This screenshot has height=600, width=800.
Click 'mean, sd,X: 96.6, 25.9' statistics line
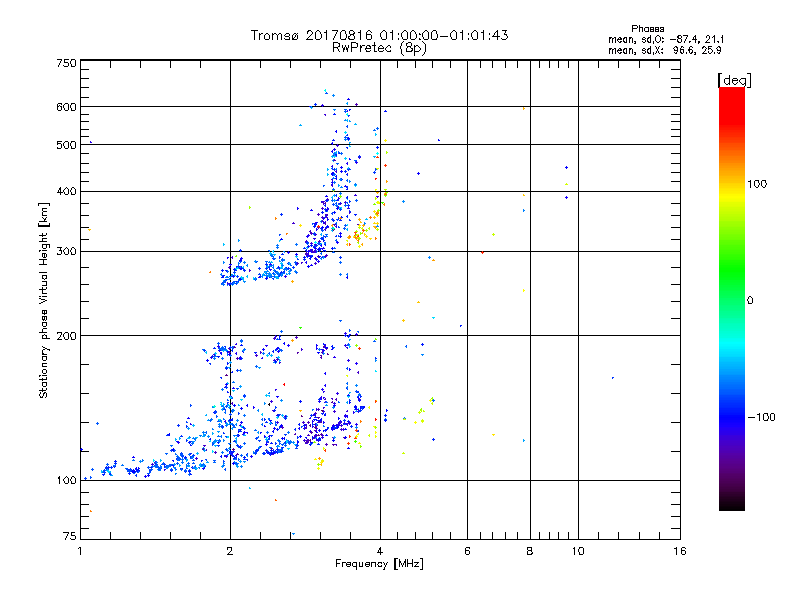click(x=665, y=51)
